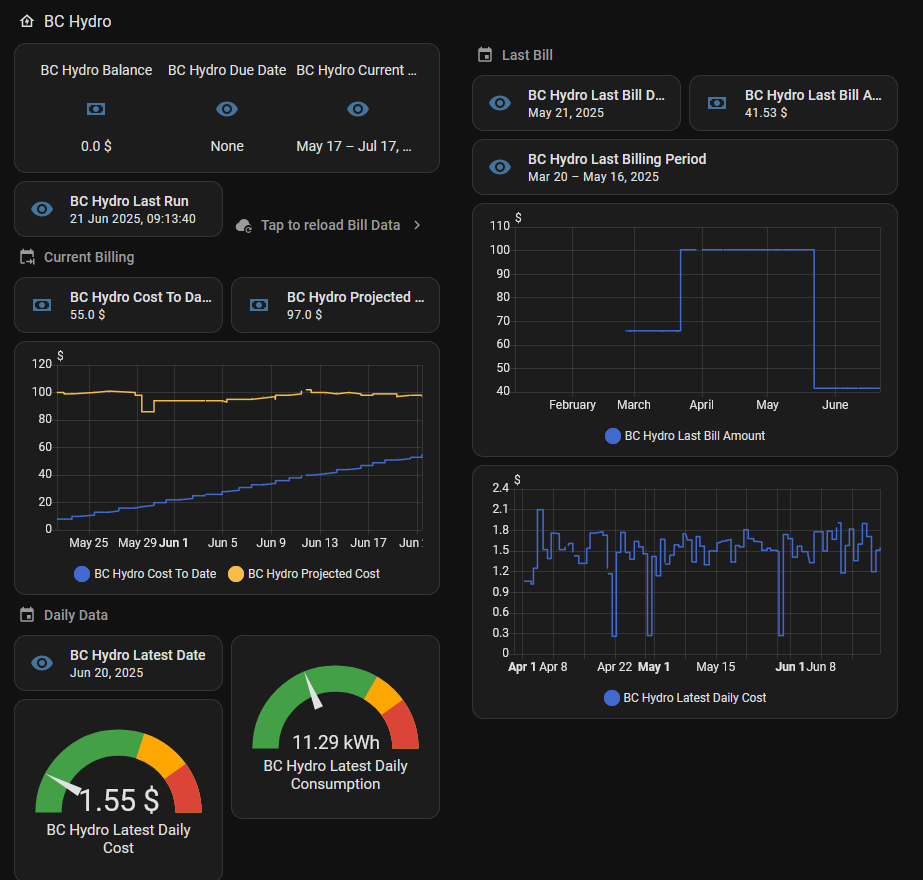
Task: Click the February label on Last Bill chart axis
Action: point(572,405)
